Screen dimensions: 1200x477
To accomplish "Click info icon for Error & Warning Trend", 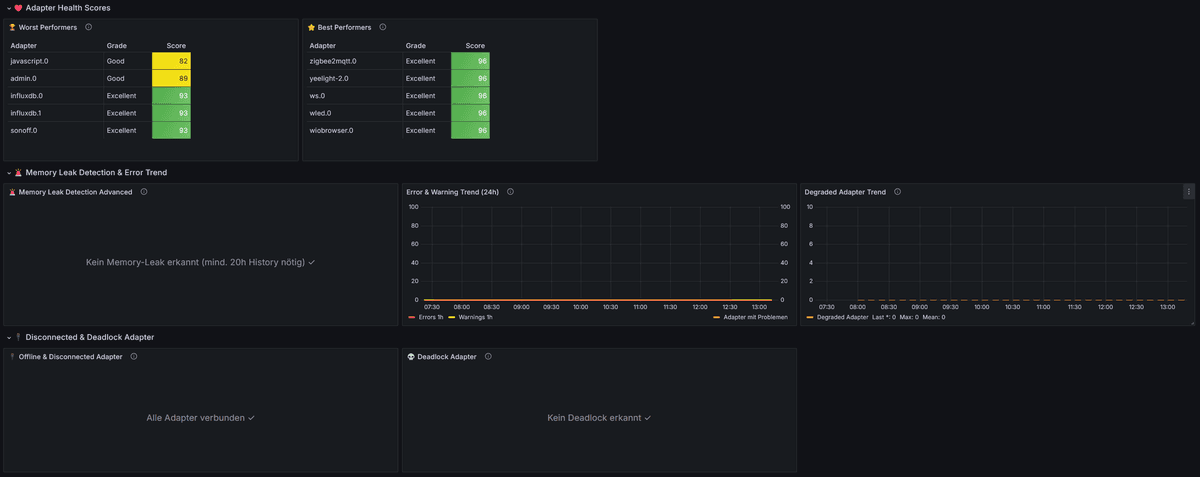I will click(x=511, y=192).
